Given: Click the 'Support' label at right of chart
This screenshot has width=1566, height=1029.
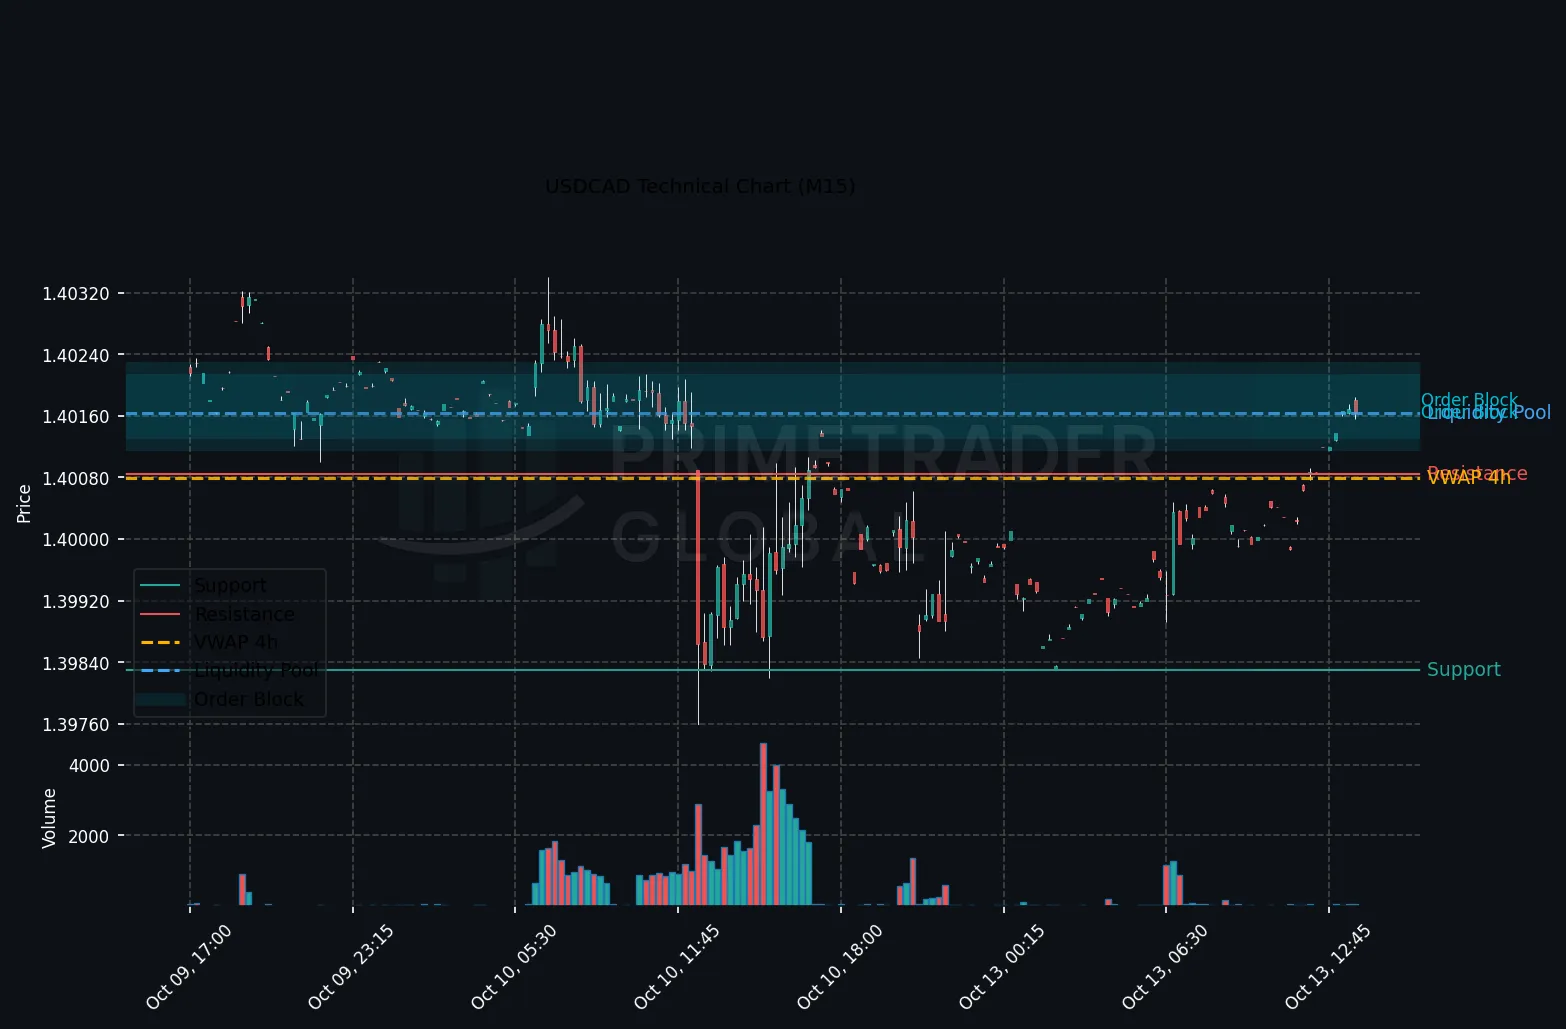Looking at the screenshot, I should tap(1463, 670).
